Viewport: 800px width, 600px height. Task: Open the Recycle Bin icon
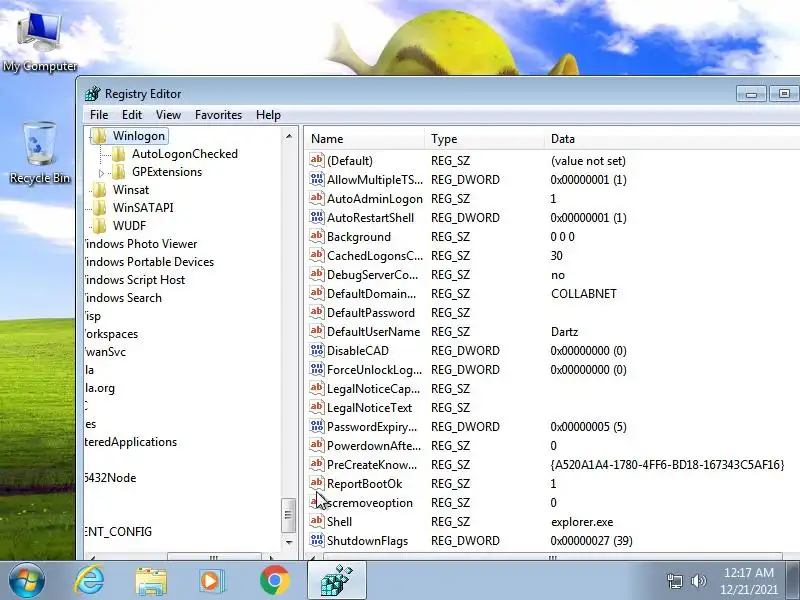tap(40, 152)
